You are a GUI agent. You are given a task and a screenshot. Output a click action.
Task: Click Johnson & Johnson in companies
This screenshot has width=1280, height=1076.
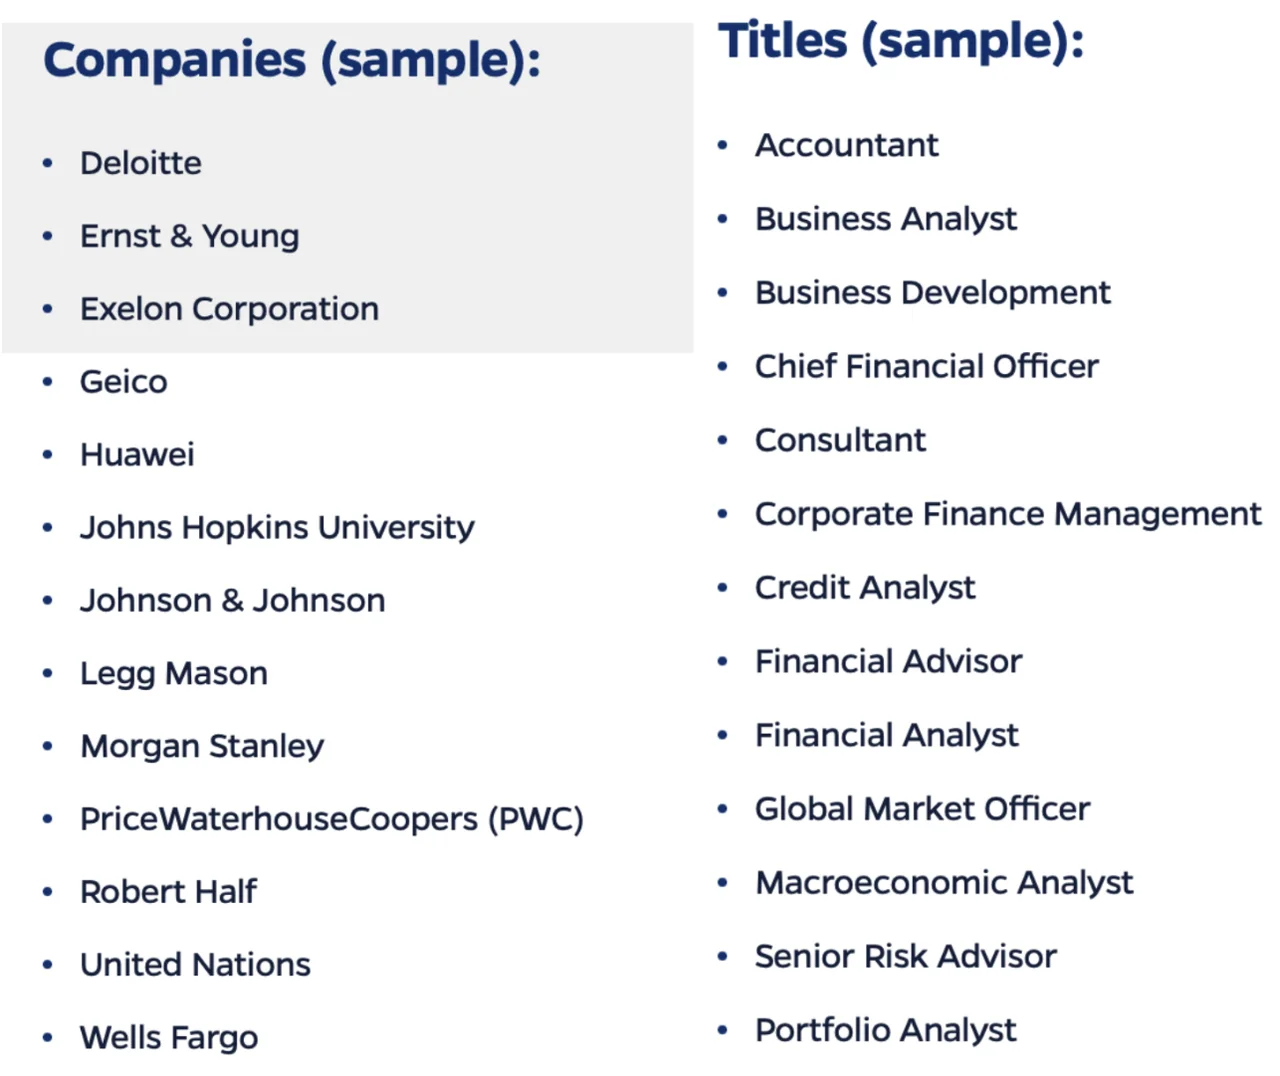(232, 600)
